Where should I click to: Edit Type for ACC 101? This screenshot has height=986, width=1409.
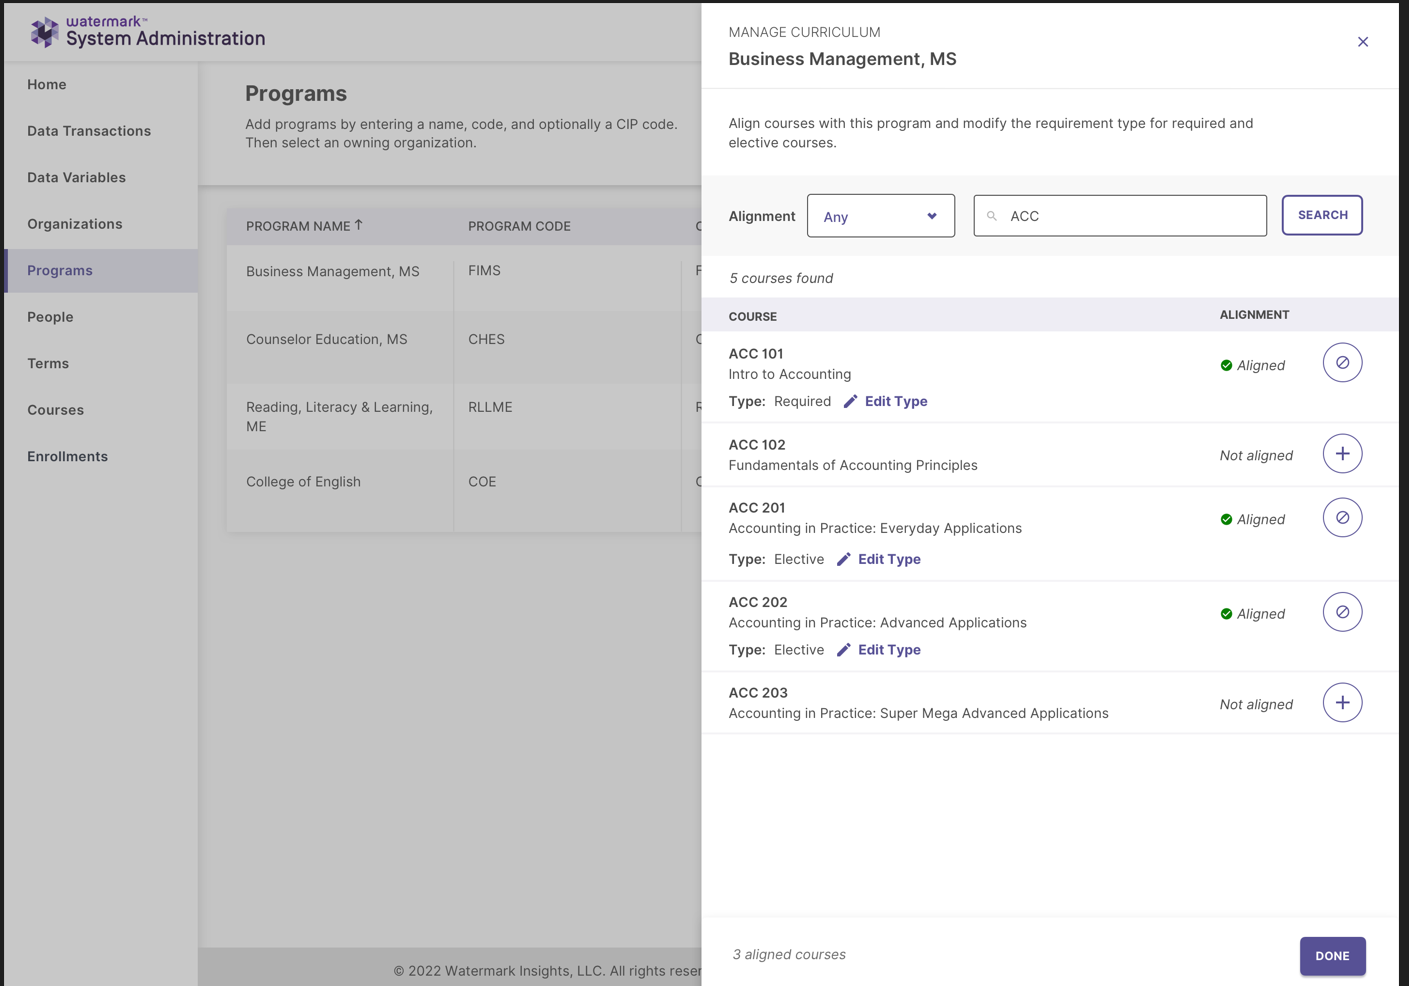[x=896, y=401]
